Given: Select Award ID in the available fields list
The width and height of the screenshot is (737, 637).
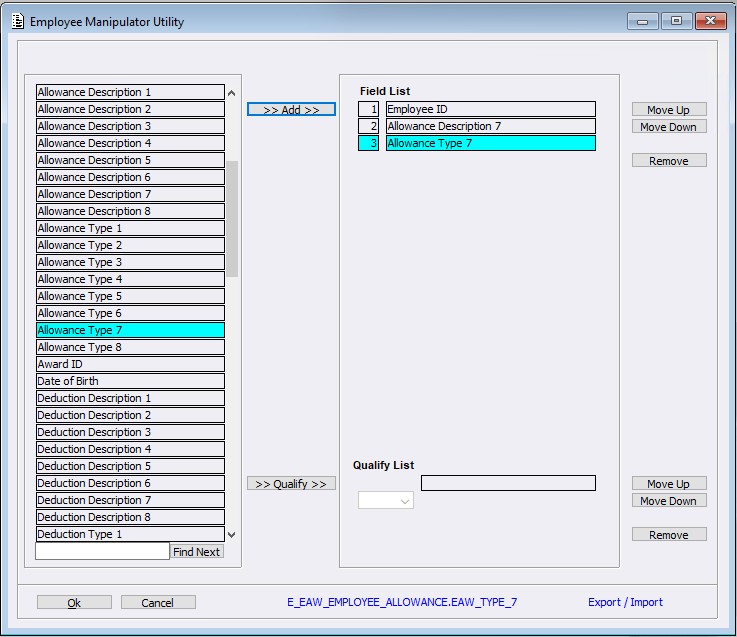Looking at the screenshot, I should (130, 364).
